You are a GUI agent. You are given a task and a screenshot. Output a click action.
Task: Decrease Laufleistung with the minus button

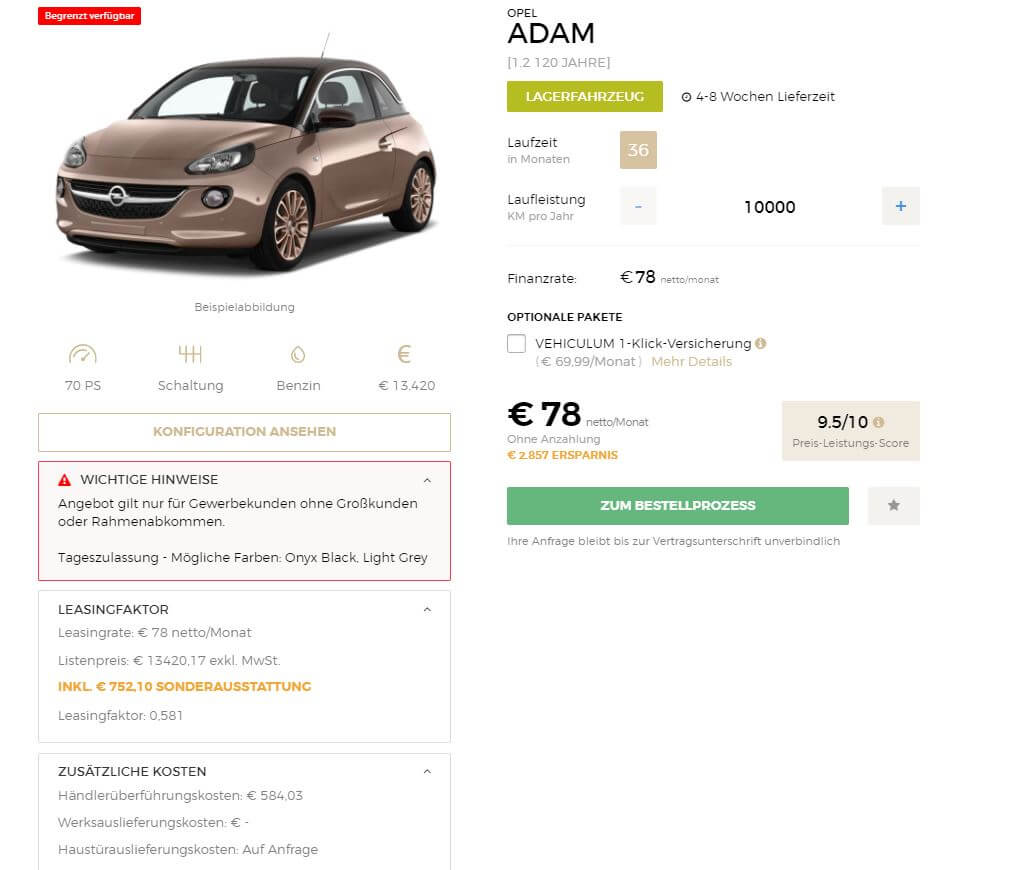(x=638, y=206)
